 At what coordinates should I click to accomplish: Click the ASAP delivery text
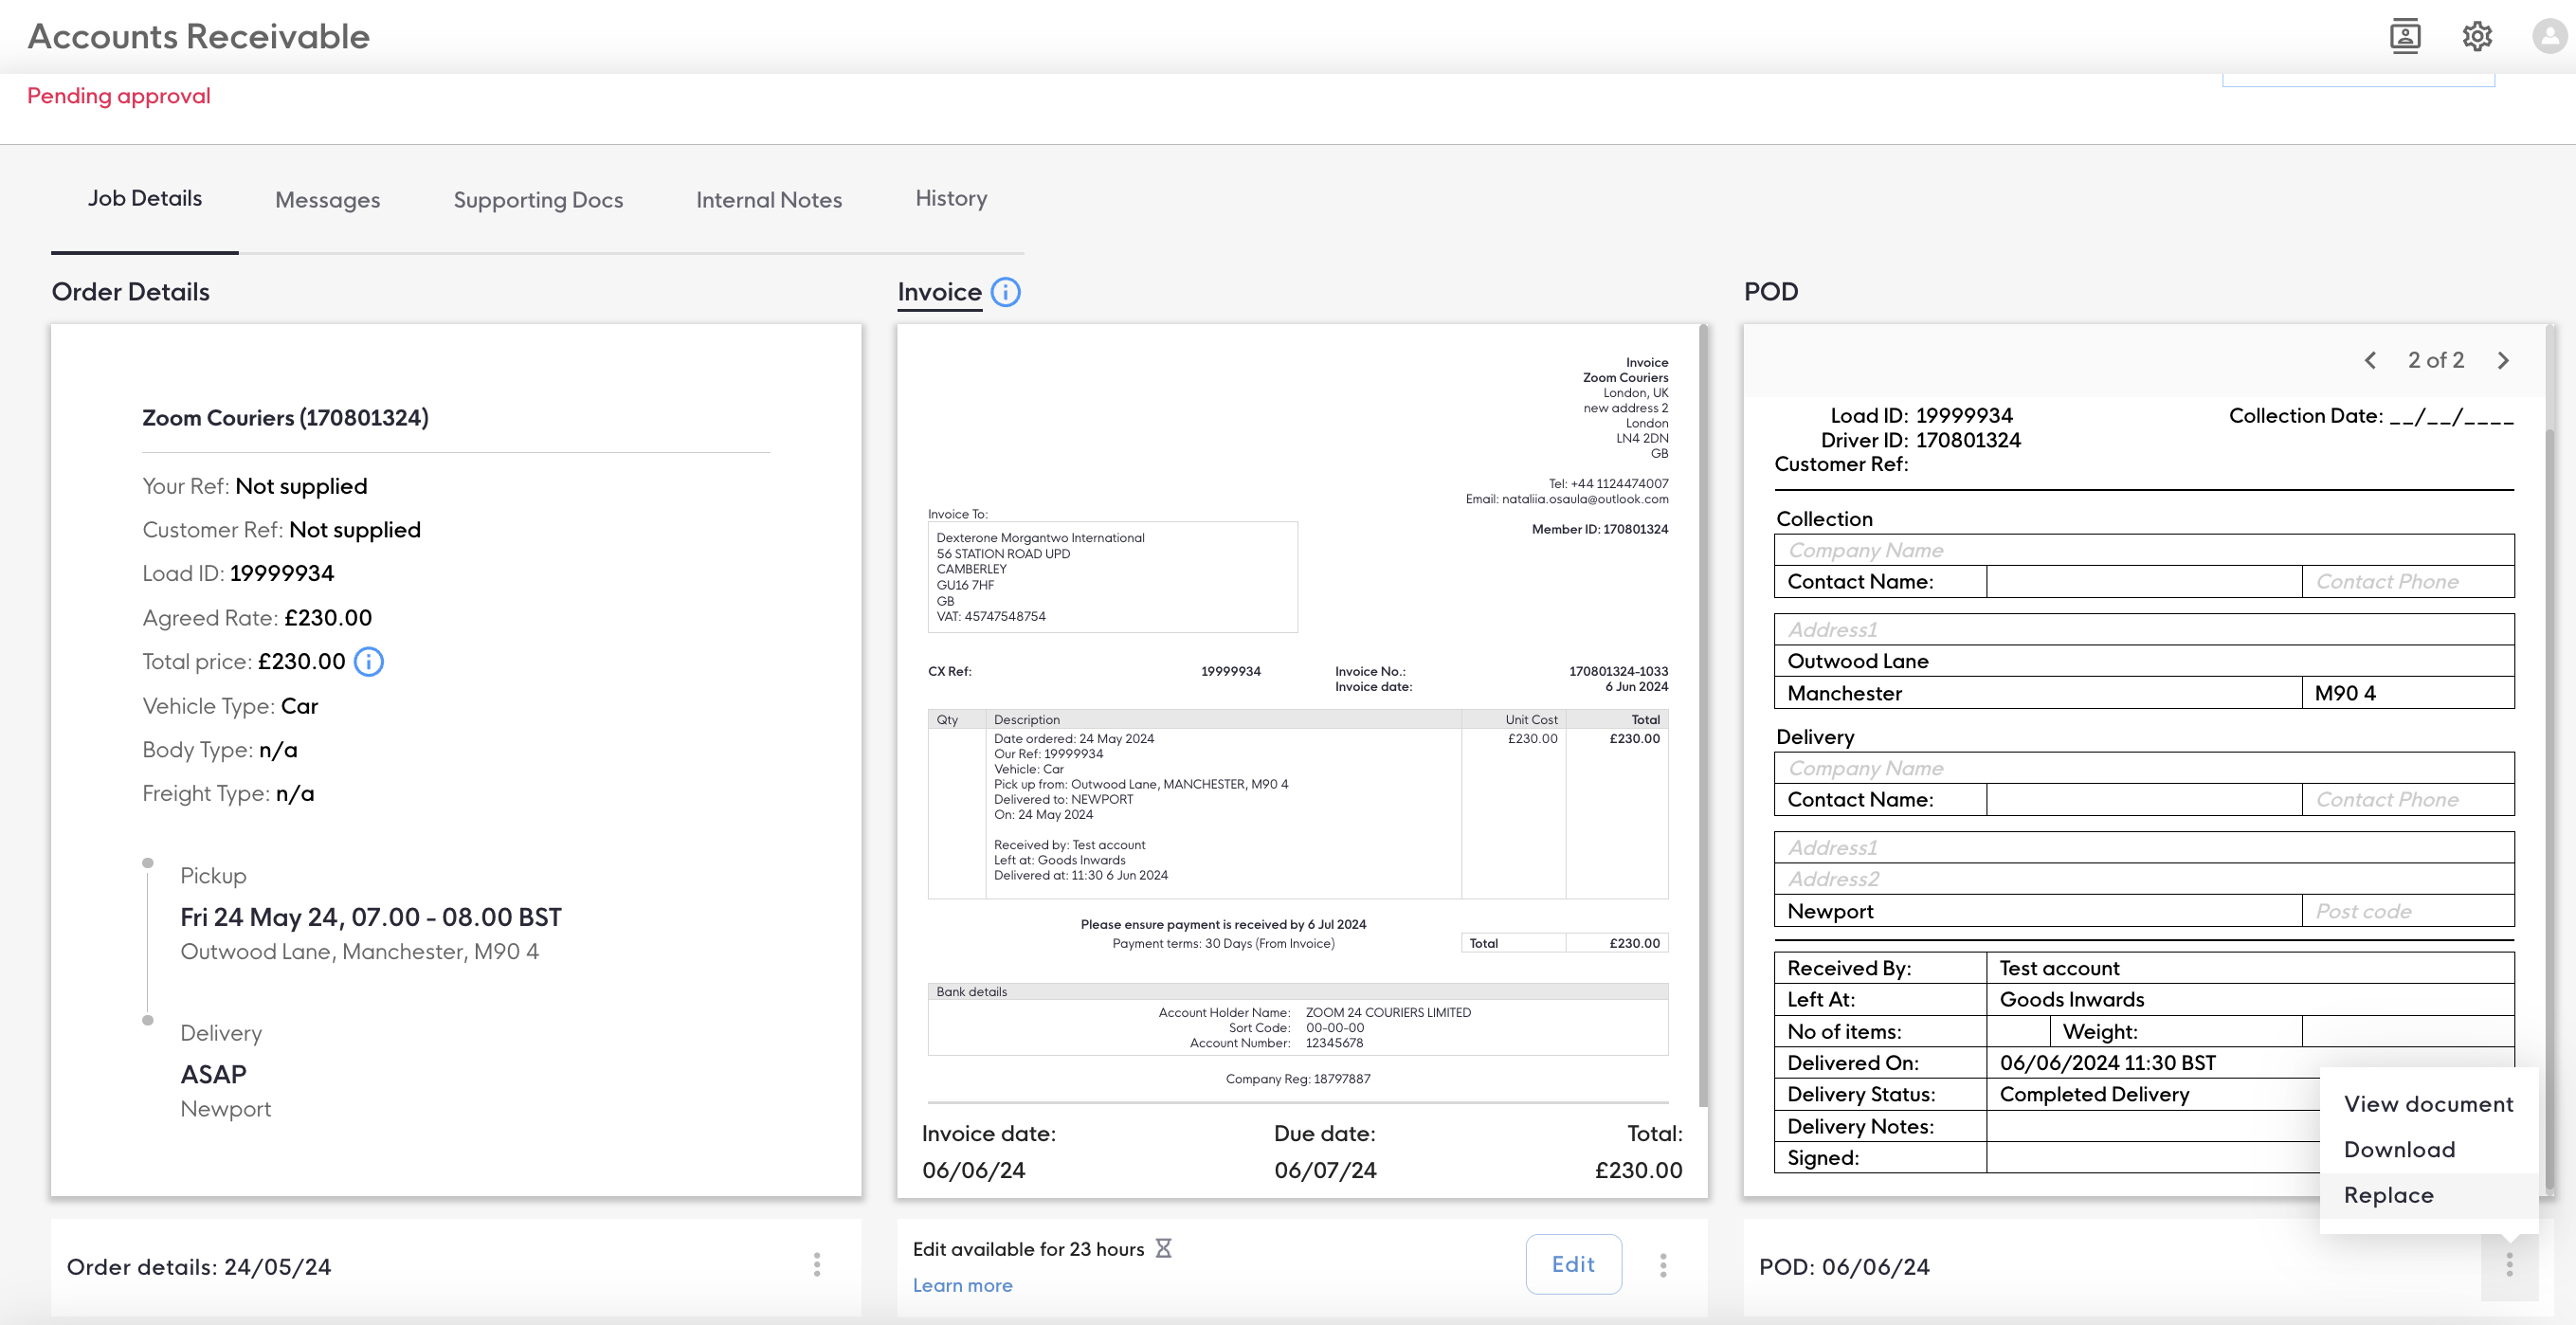[213, 1075]
